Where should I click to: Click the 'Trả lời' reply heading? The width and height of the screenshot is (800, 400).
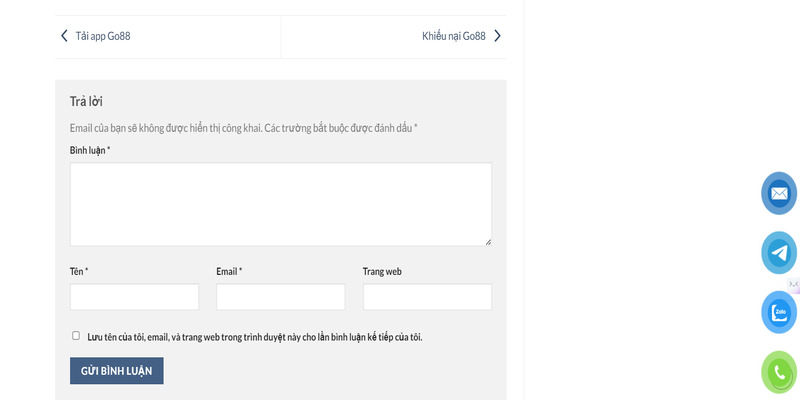(86, 101)
